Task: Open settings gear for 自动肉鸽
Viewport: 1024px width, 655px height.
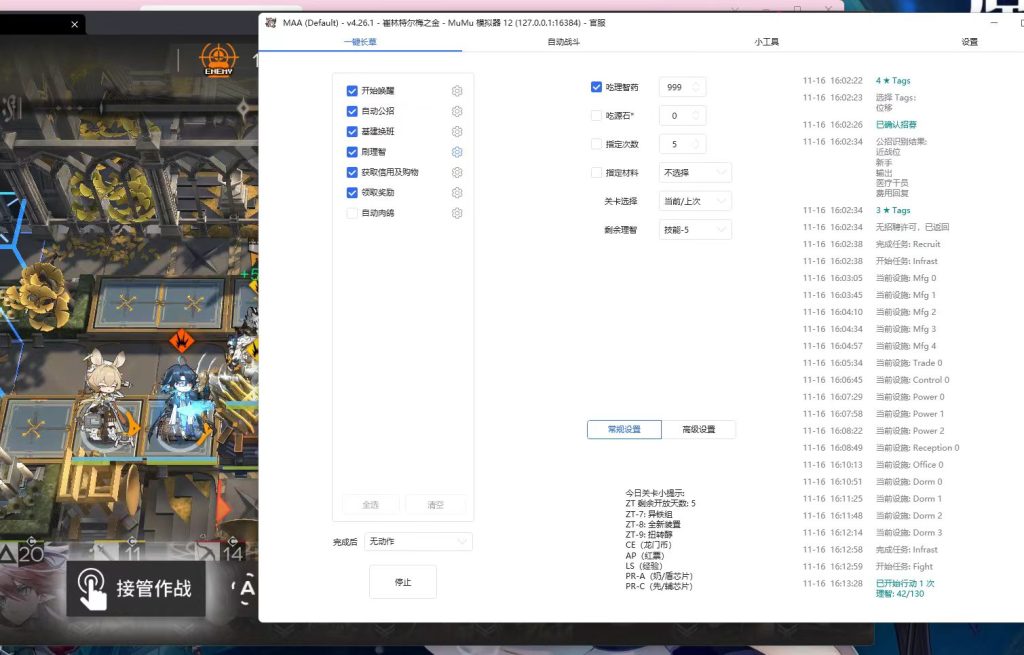Action: coord(457,213)
